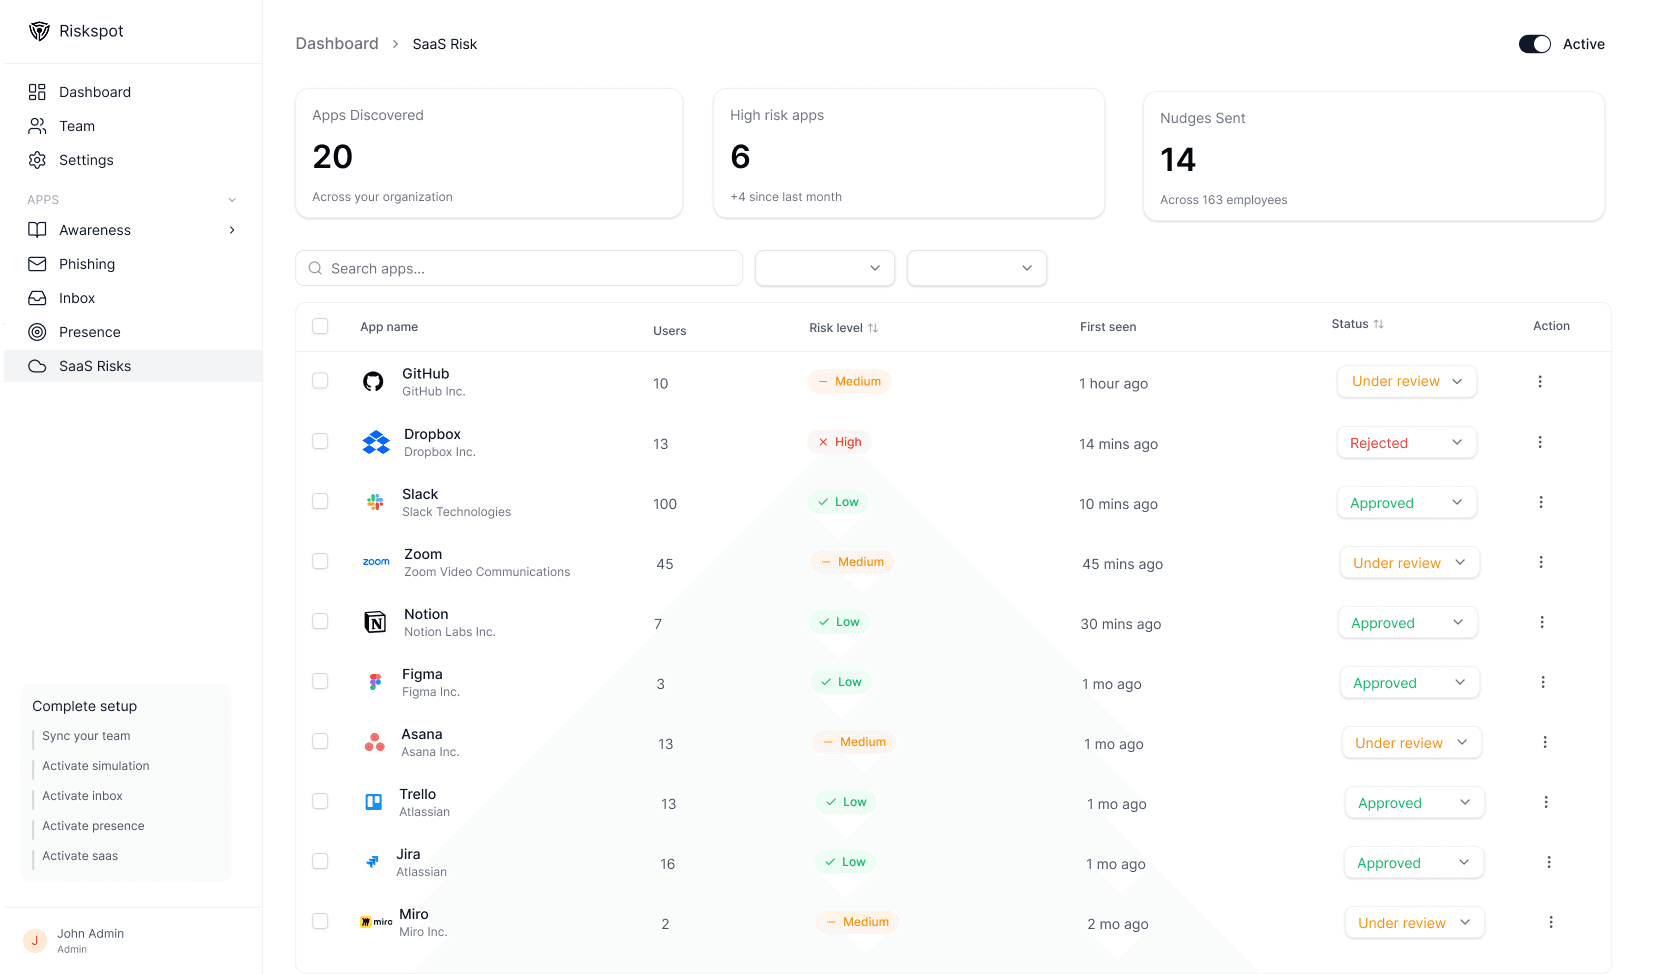This screenshot has height=974, width=1659.
Task: Click the Riskspot shield logo
Action: pos(39,31)
